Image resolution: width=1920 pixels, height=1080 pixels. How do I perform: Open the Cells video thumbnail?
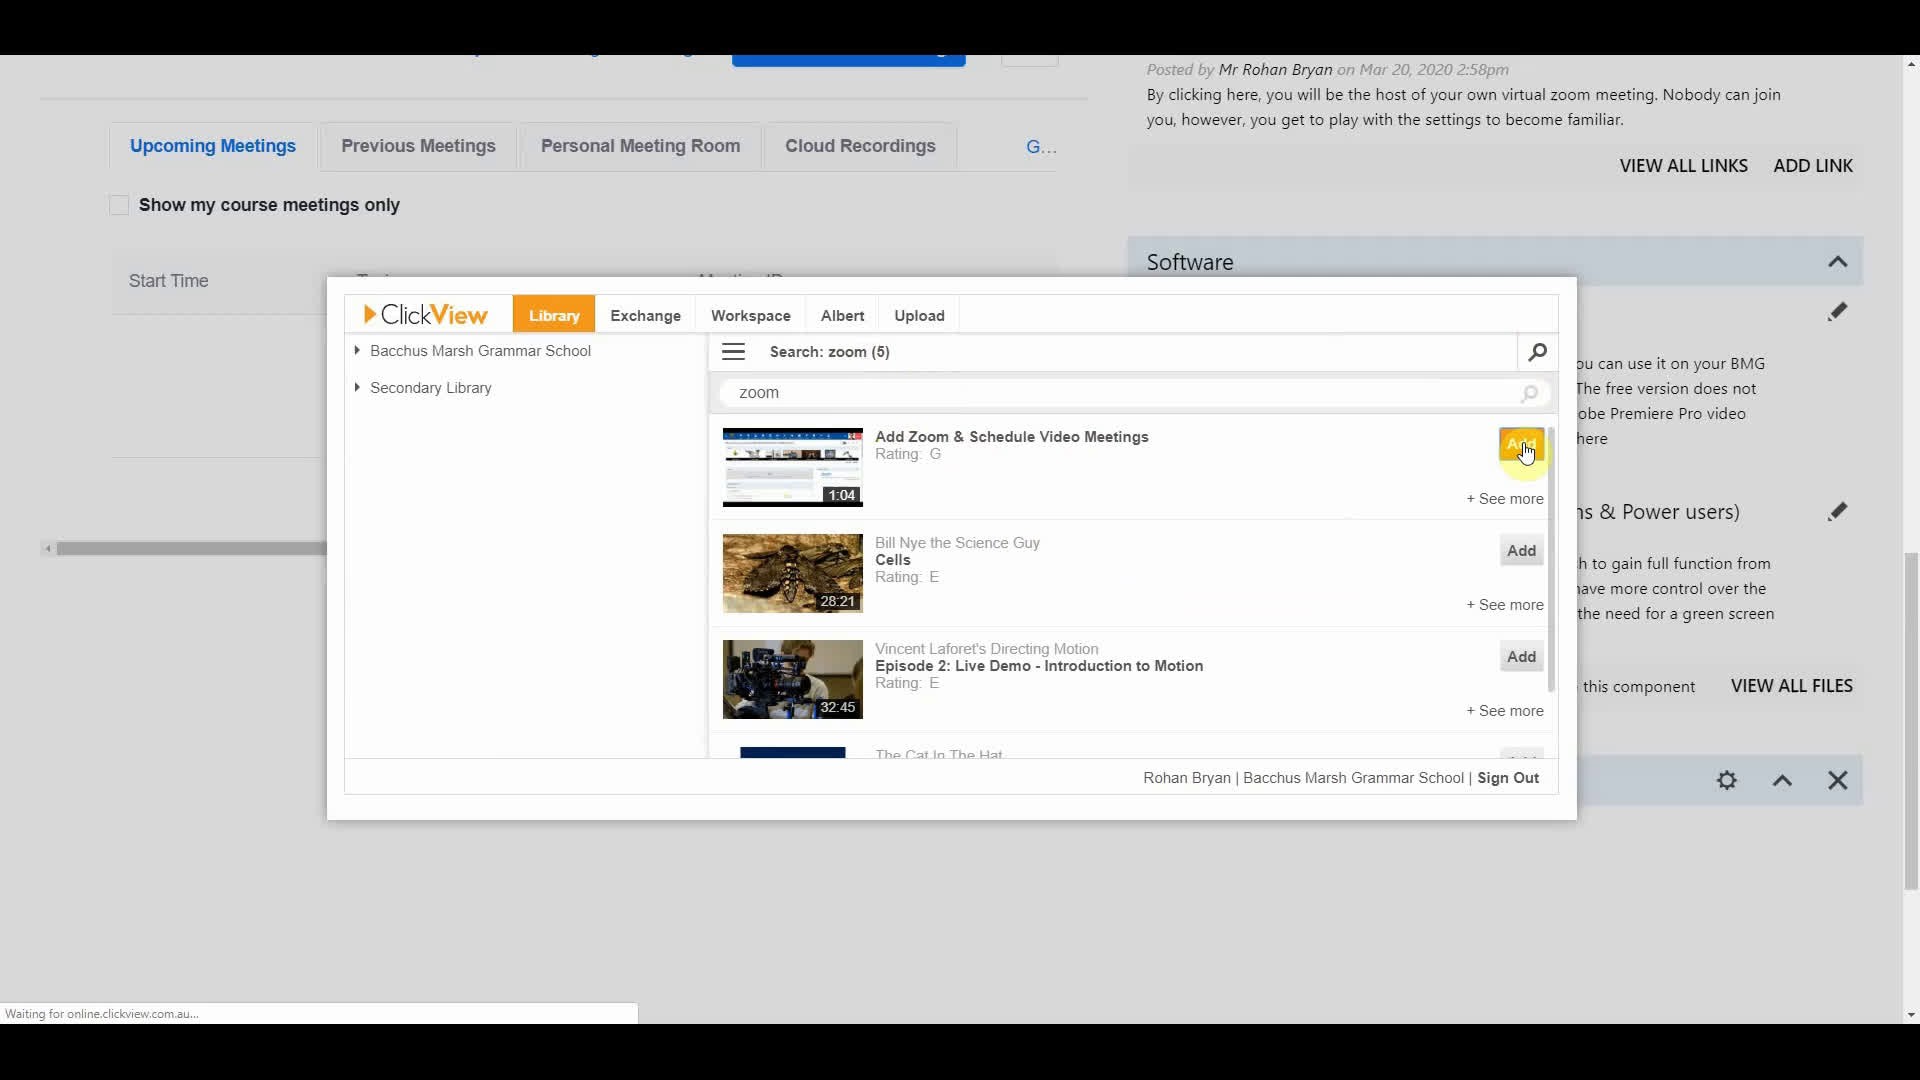(793, 573)
